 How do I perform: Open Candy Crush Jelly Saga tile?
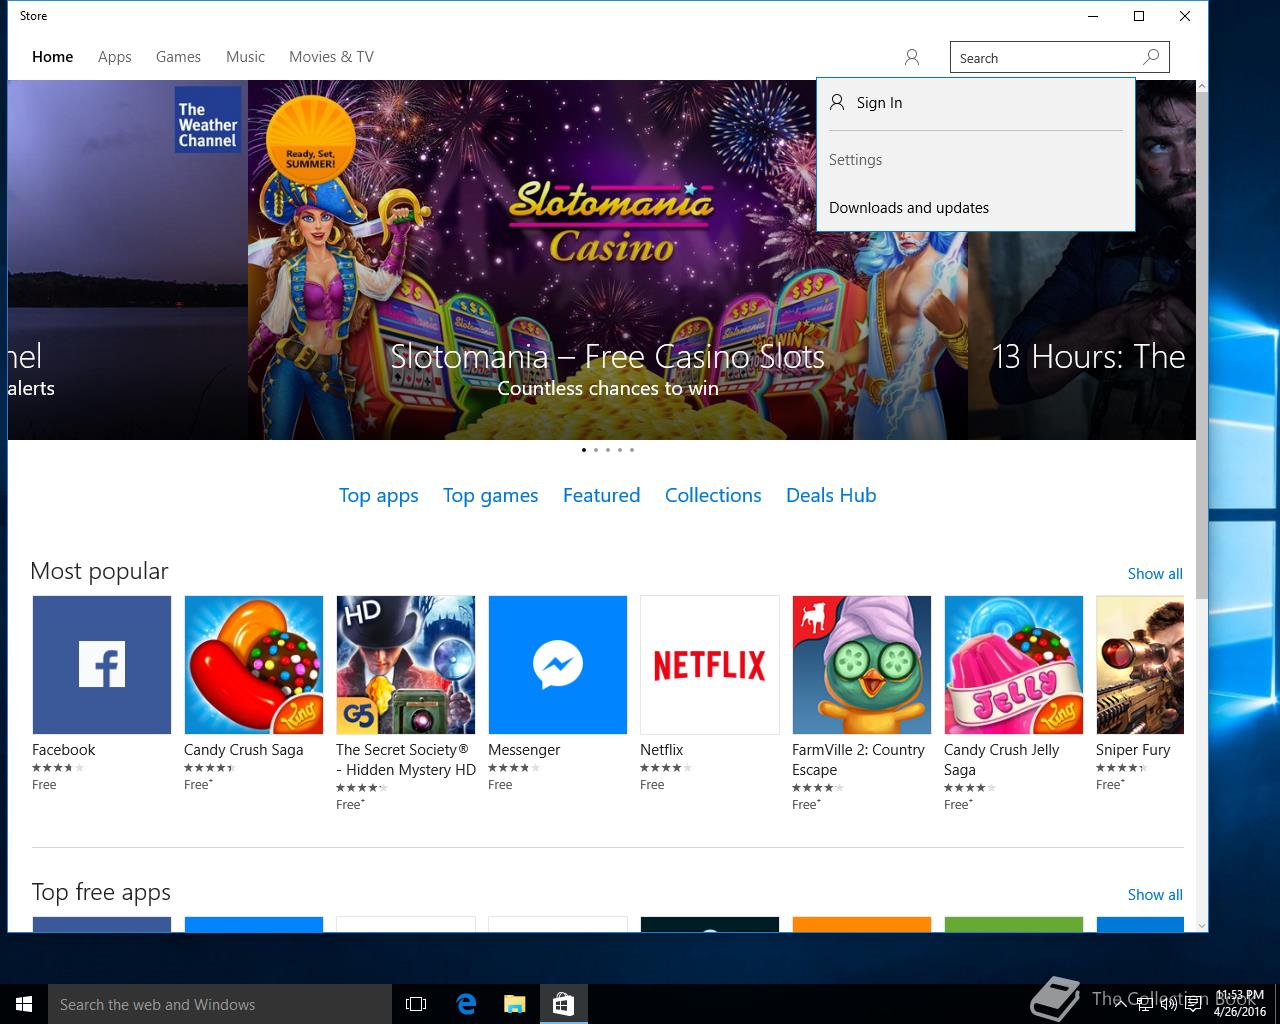1014,665
